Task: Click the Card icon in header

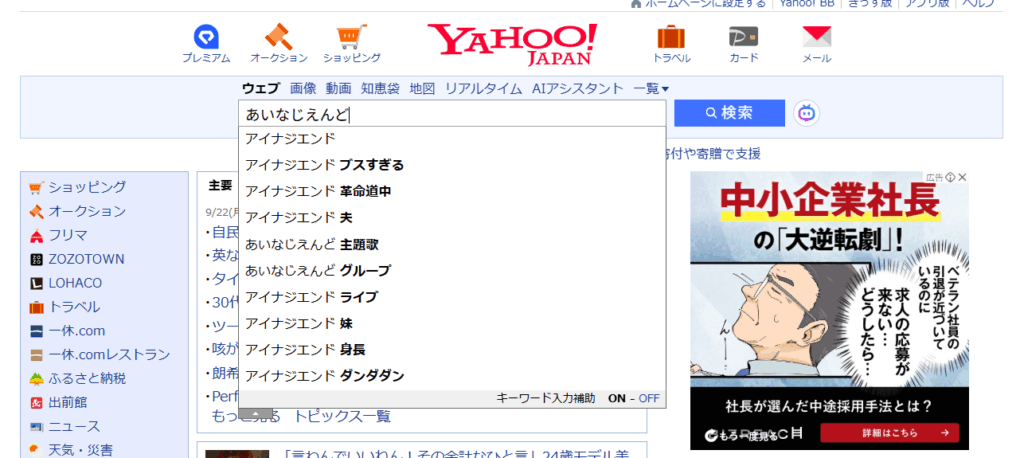Action: [x=743, y=38]
